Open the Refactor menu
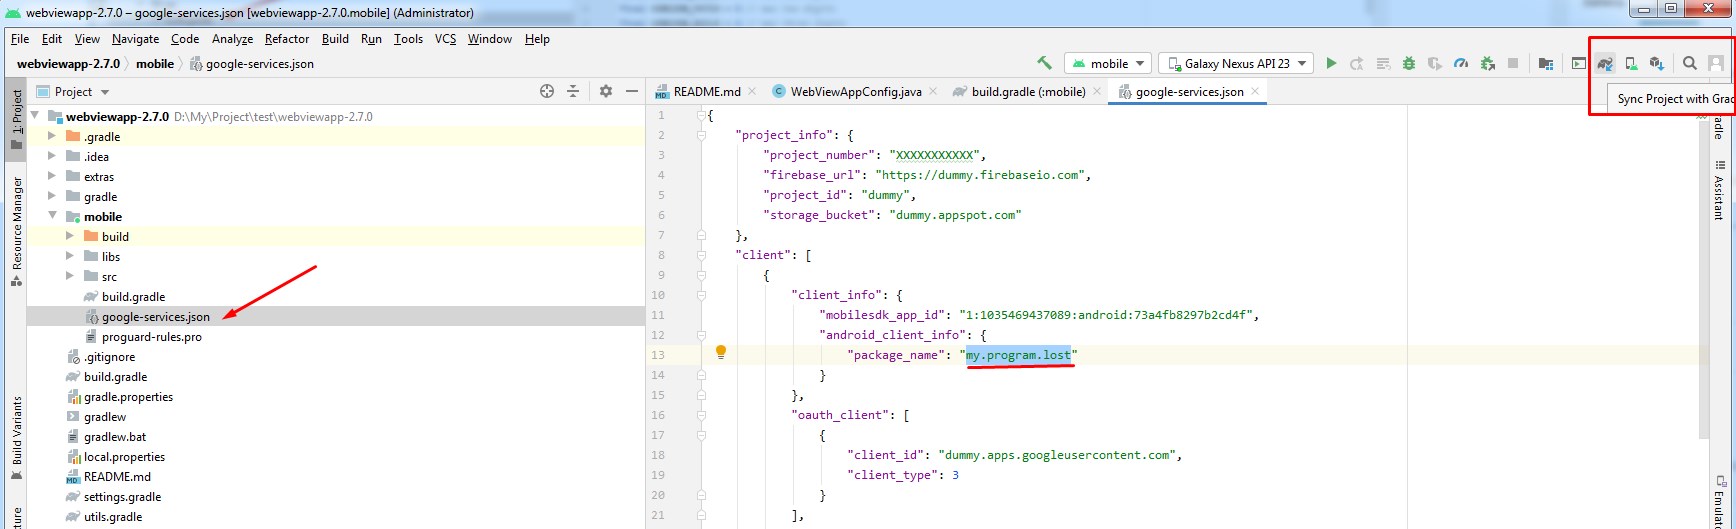This screenshot has width=1736, height=529. [287, 39]
